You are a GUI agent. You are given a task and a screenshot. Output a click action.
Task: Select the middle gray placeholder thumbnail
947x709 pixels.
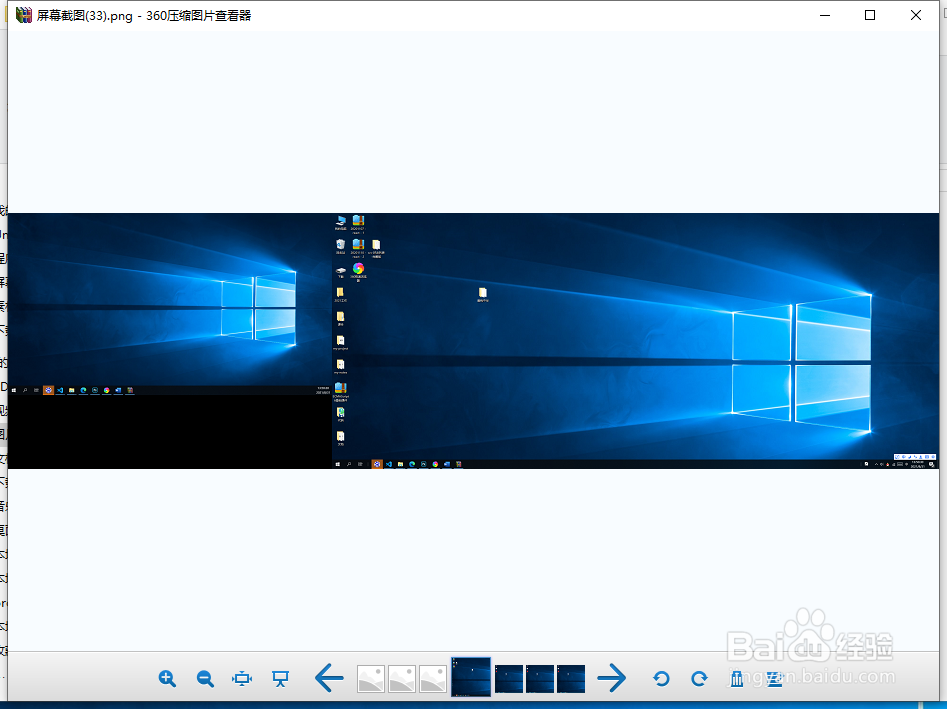tap(402, 678)
